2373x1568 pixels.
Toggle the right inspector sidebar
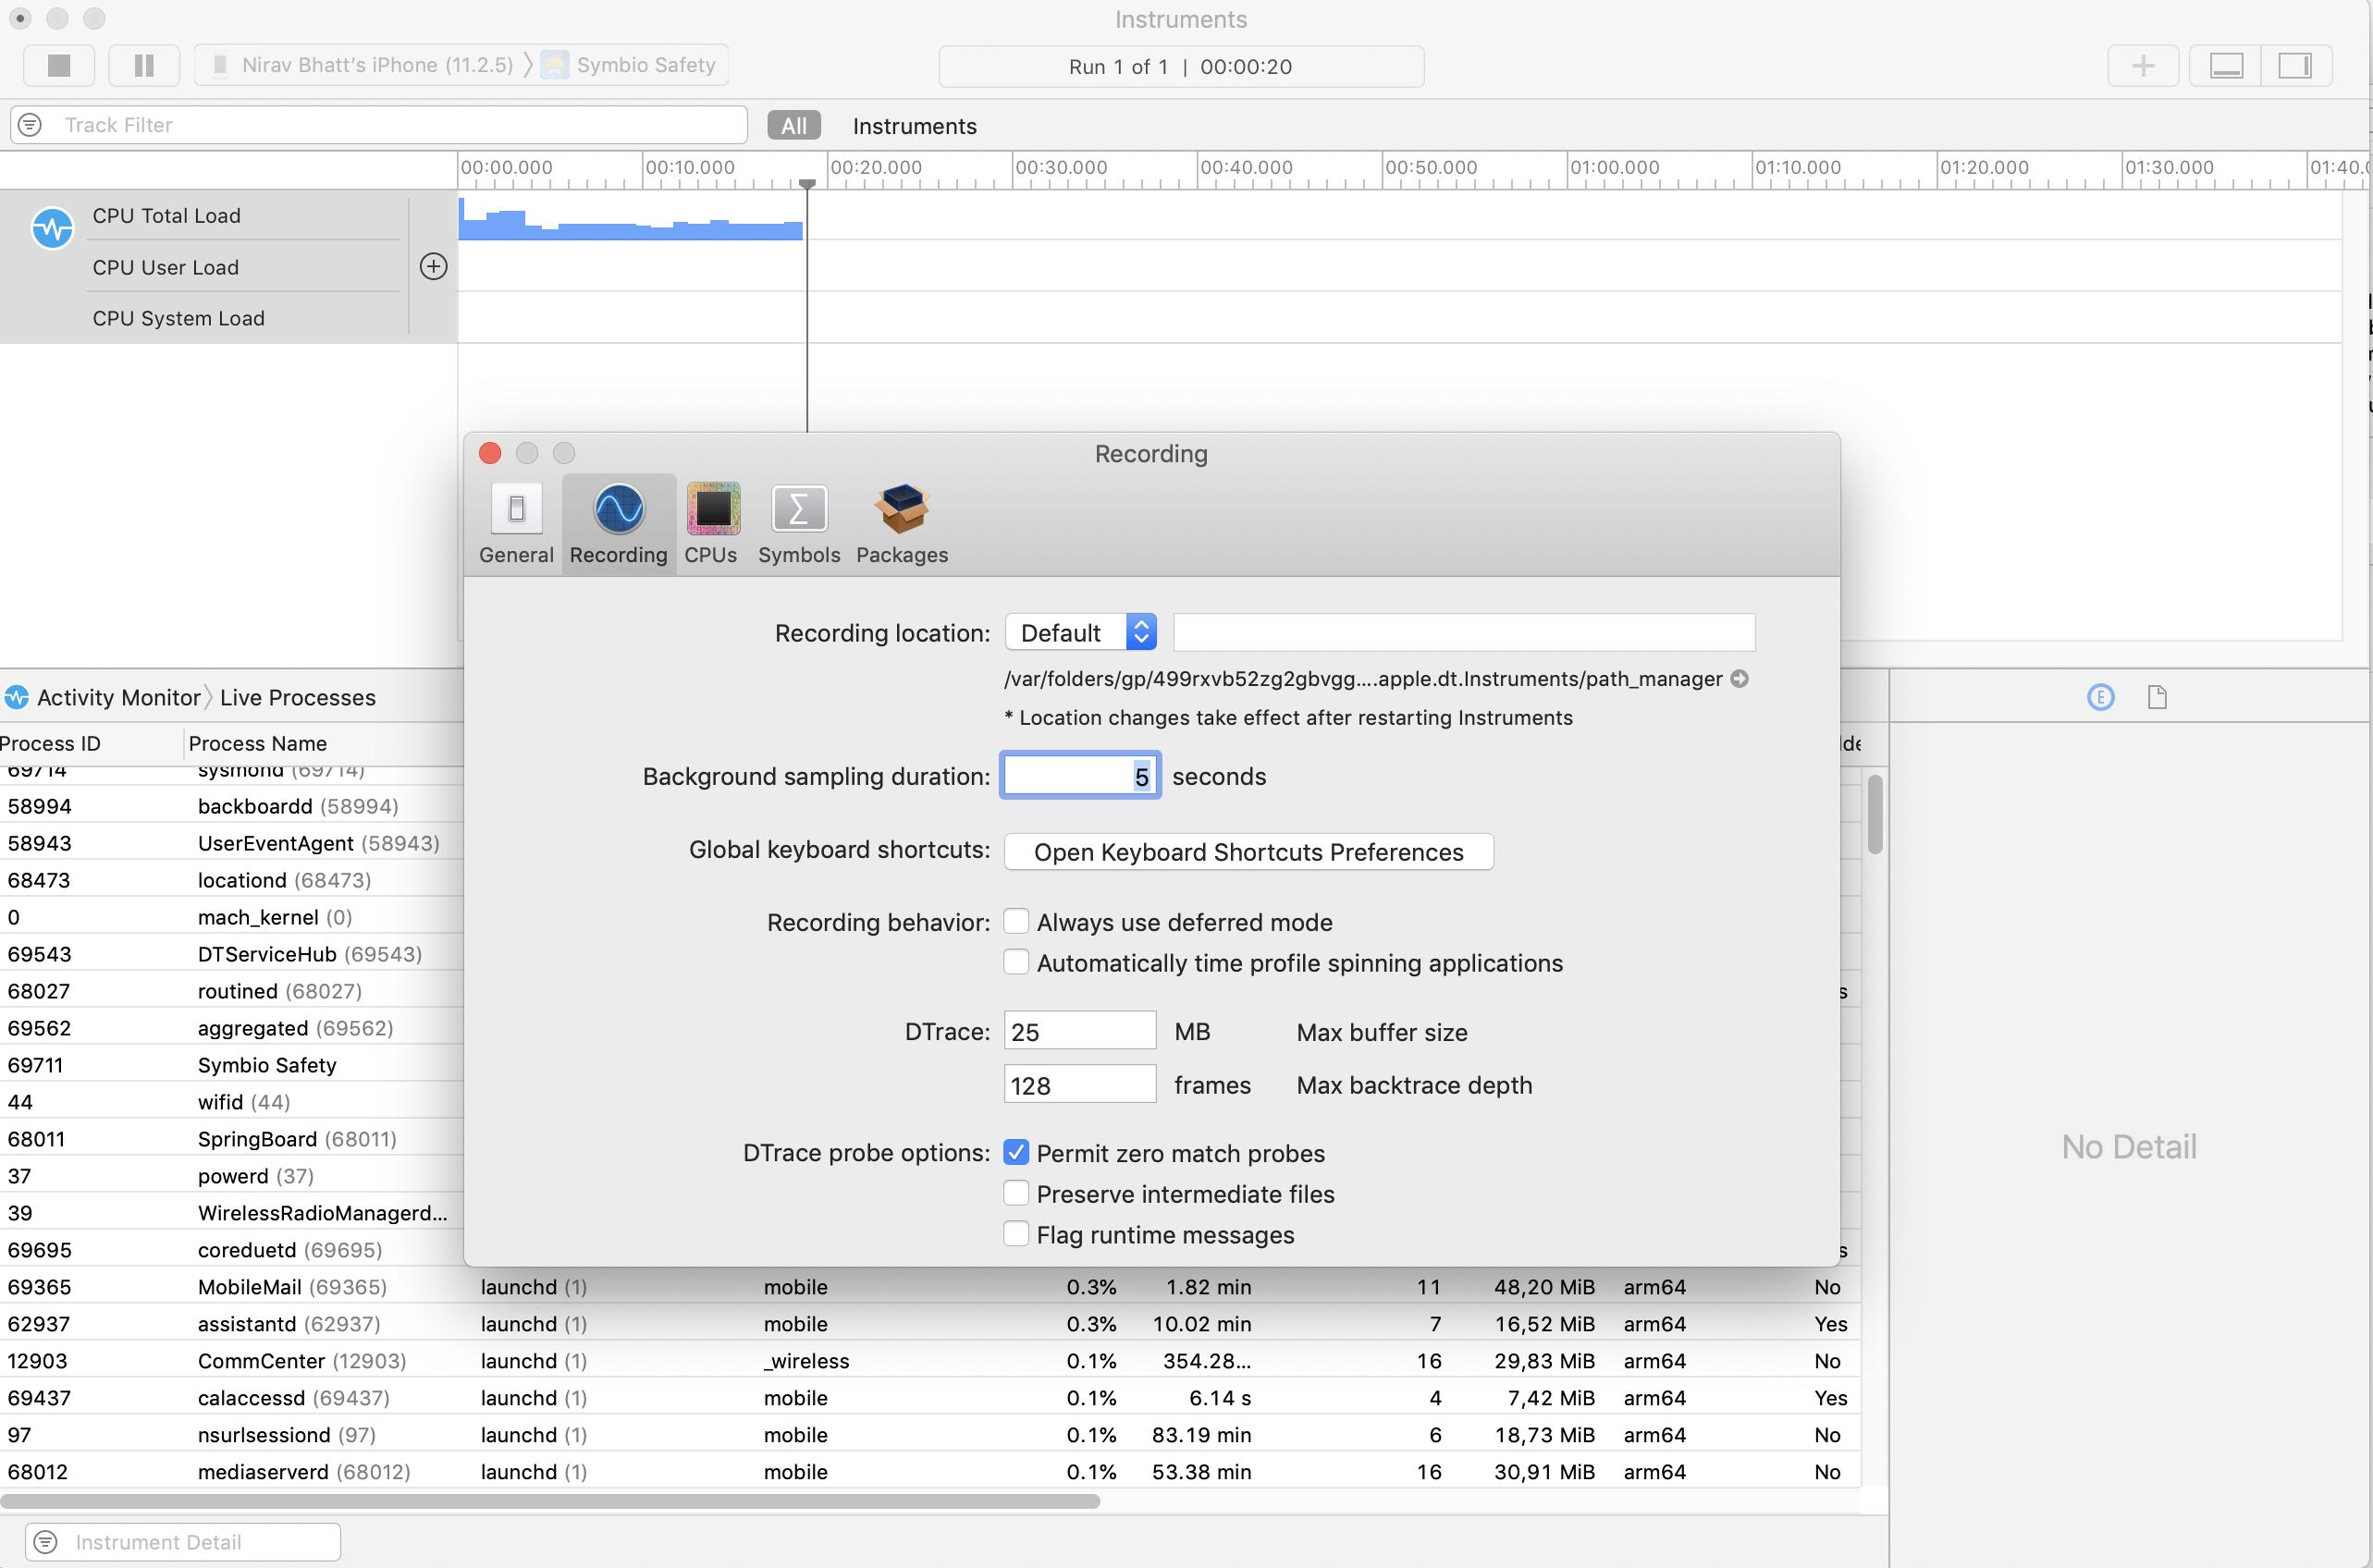2295,66
